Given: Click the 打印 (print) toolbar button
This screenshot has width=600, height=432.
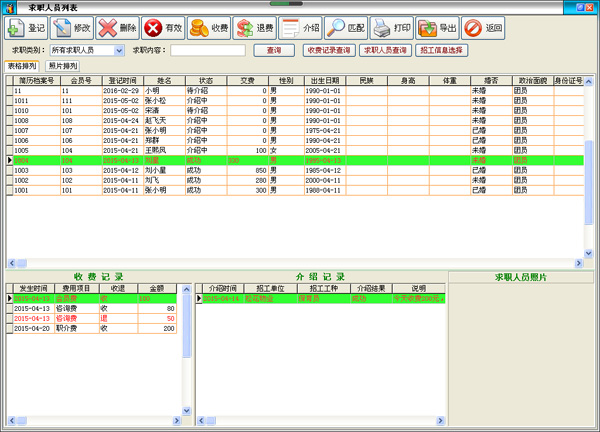Looking at the screenshot, I should coord(391,28).
